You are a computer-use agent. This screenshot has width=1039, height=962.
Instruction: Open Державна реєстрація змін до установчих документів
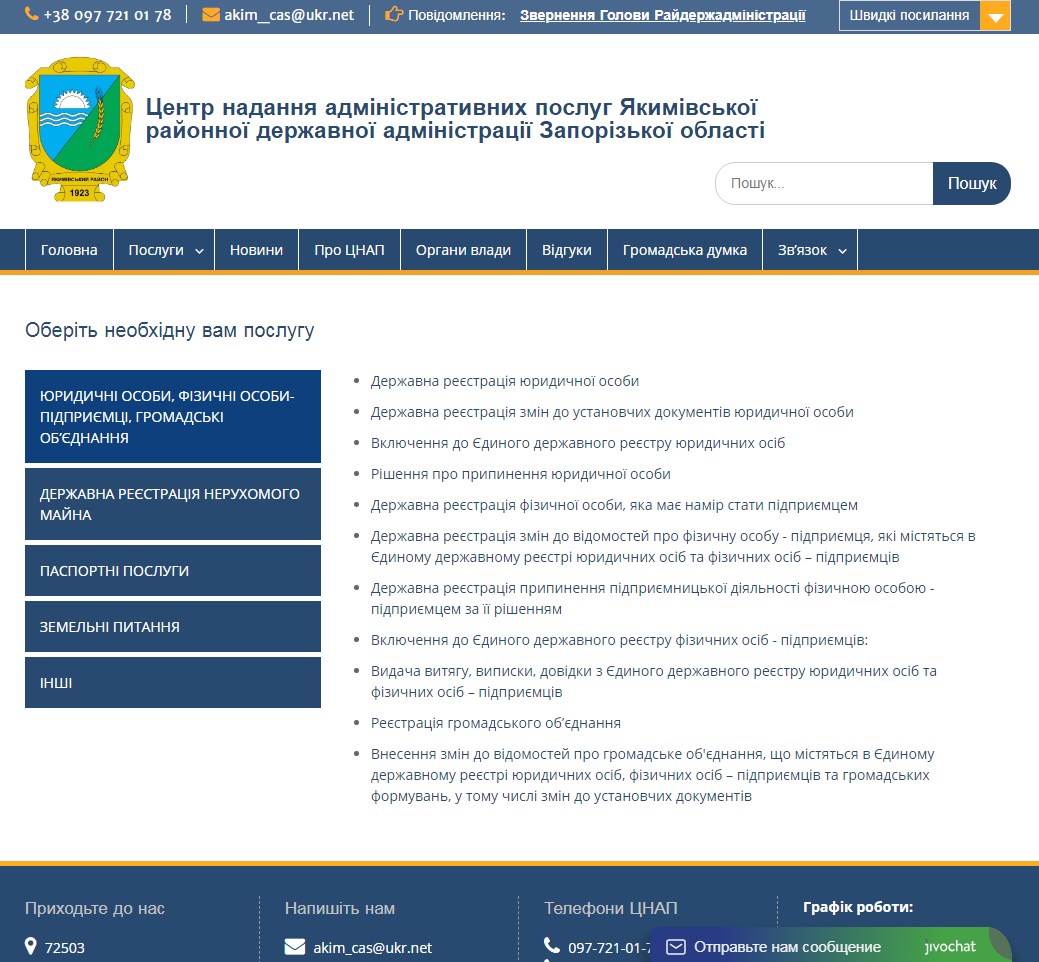(x=612, y=412)
